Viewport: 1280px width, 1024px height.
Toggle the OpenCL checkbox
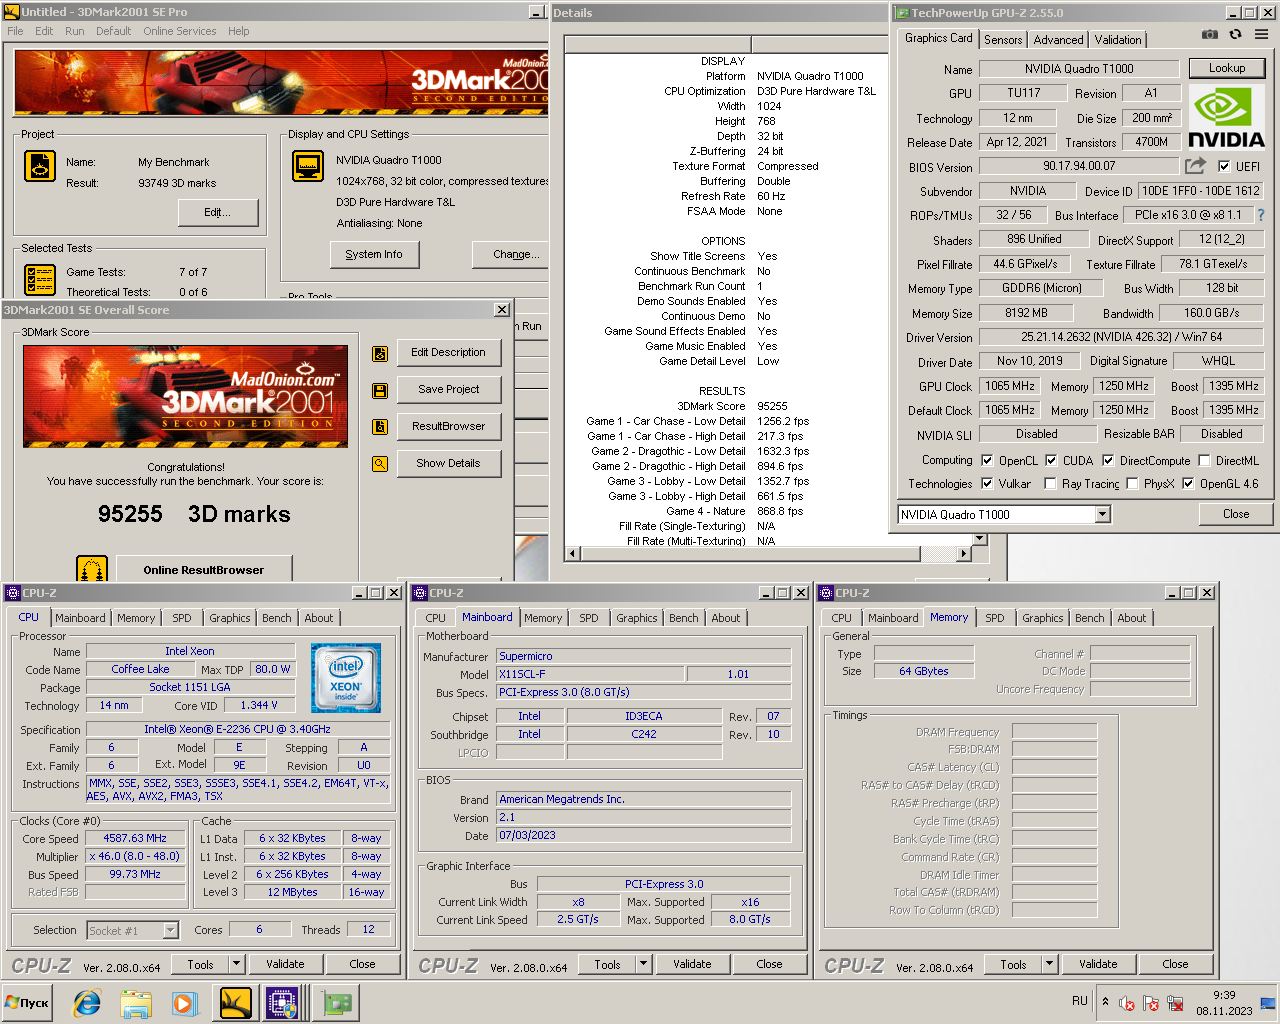tap(988, 461)
